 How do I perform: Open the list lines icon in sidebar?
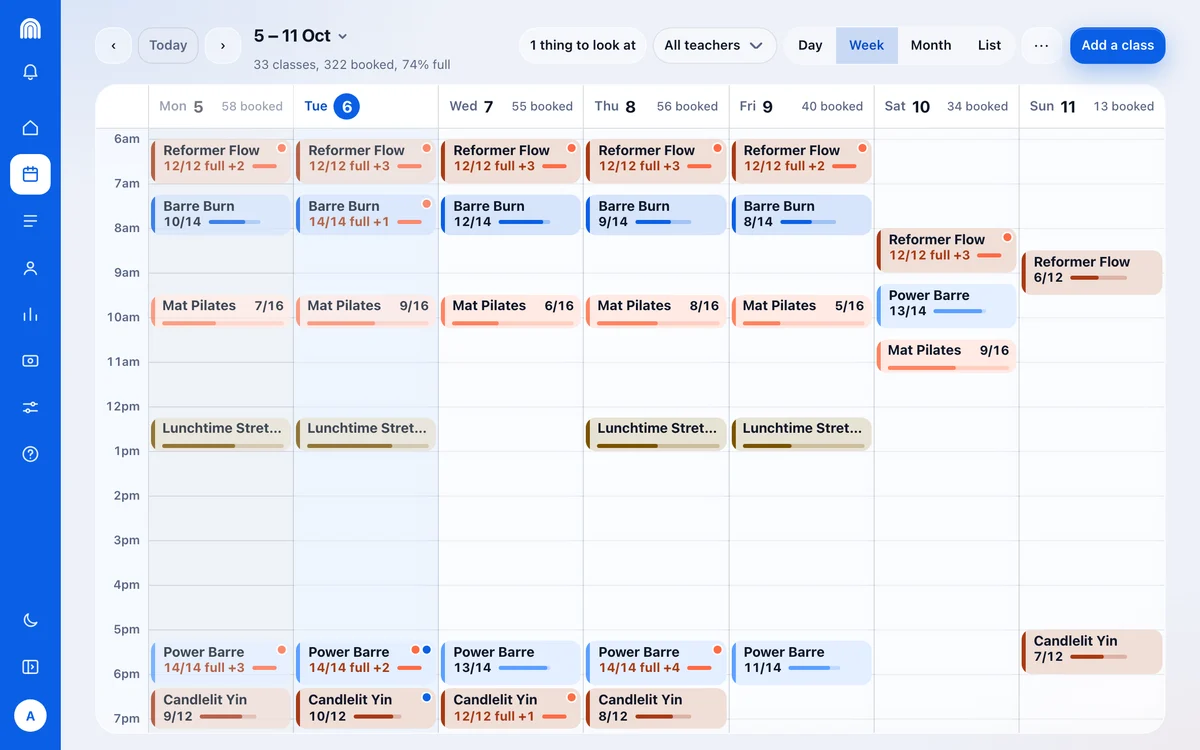[30, 221]
